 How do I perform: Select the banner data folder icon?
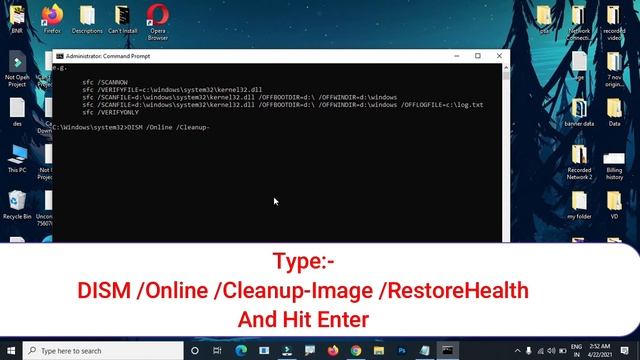[x=579, y=112]
